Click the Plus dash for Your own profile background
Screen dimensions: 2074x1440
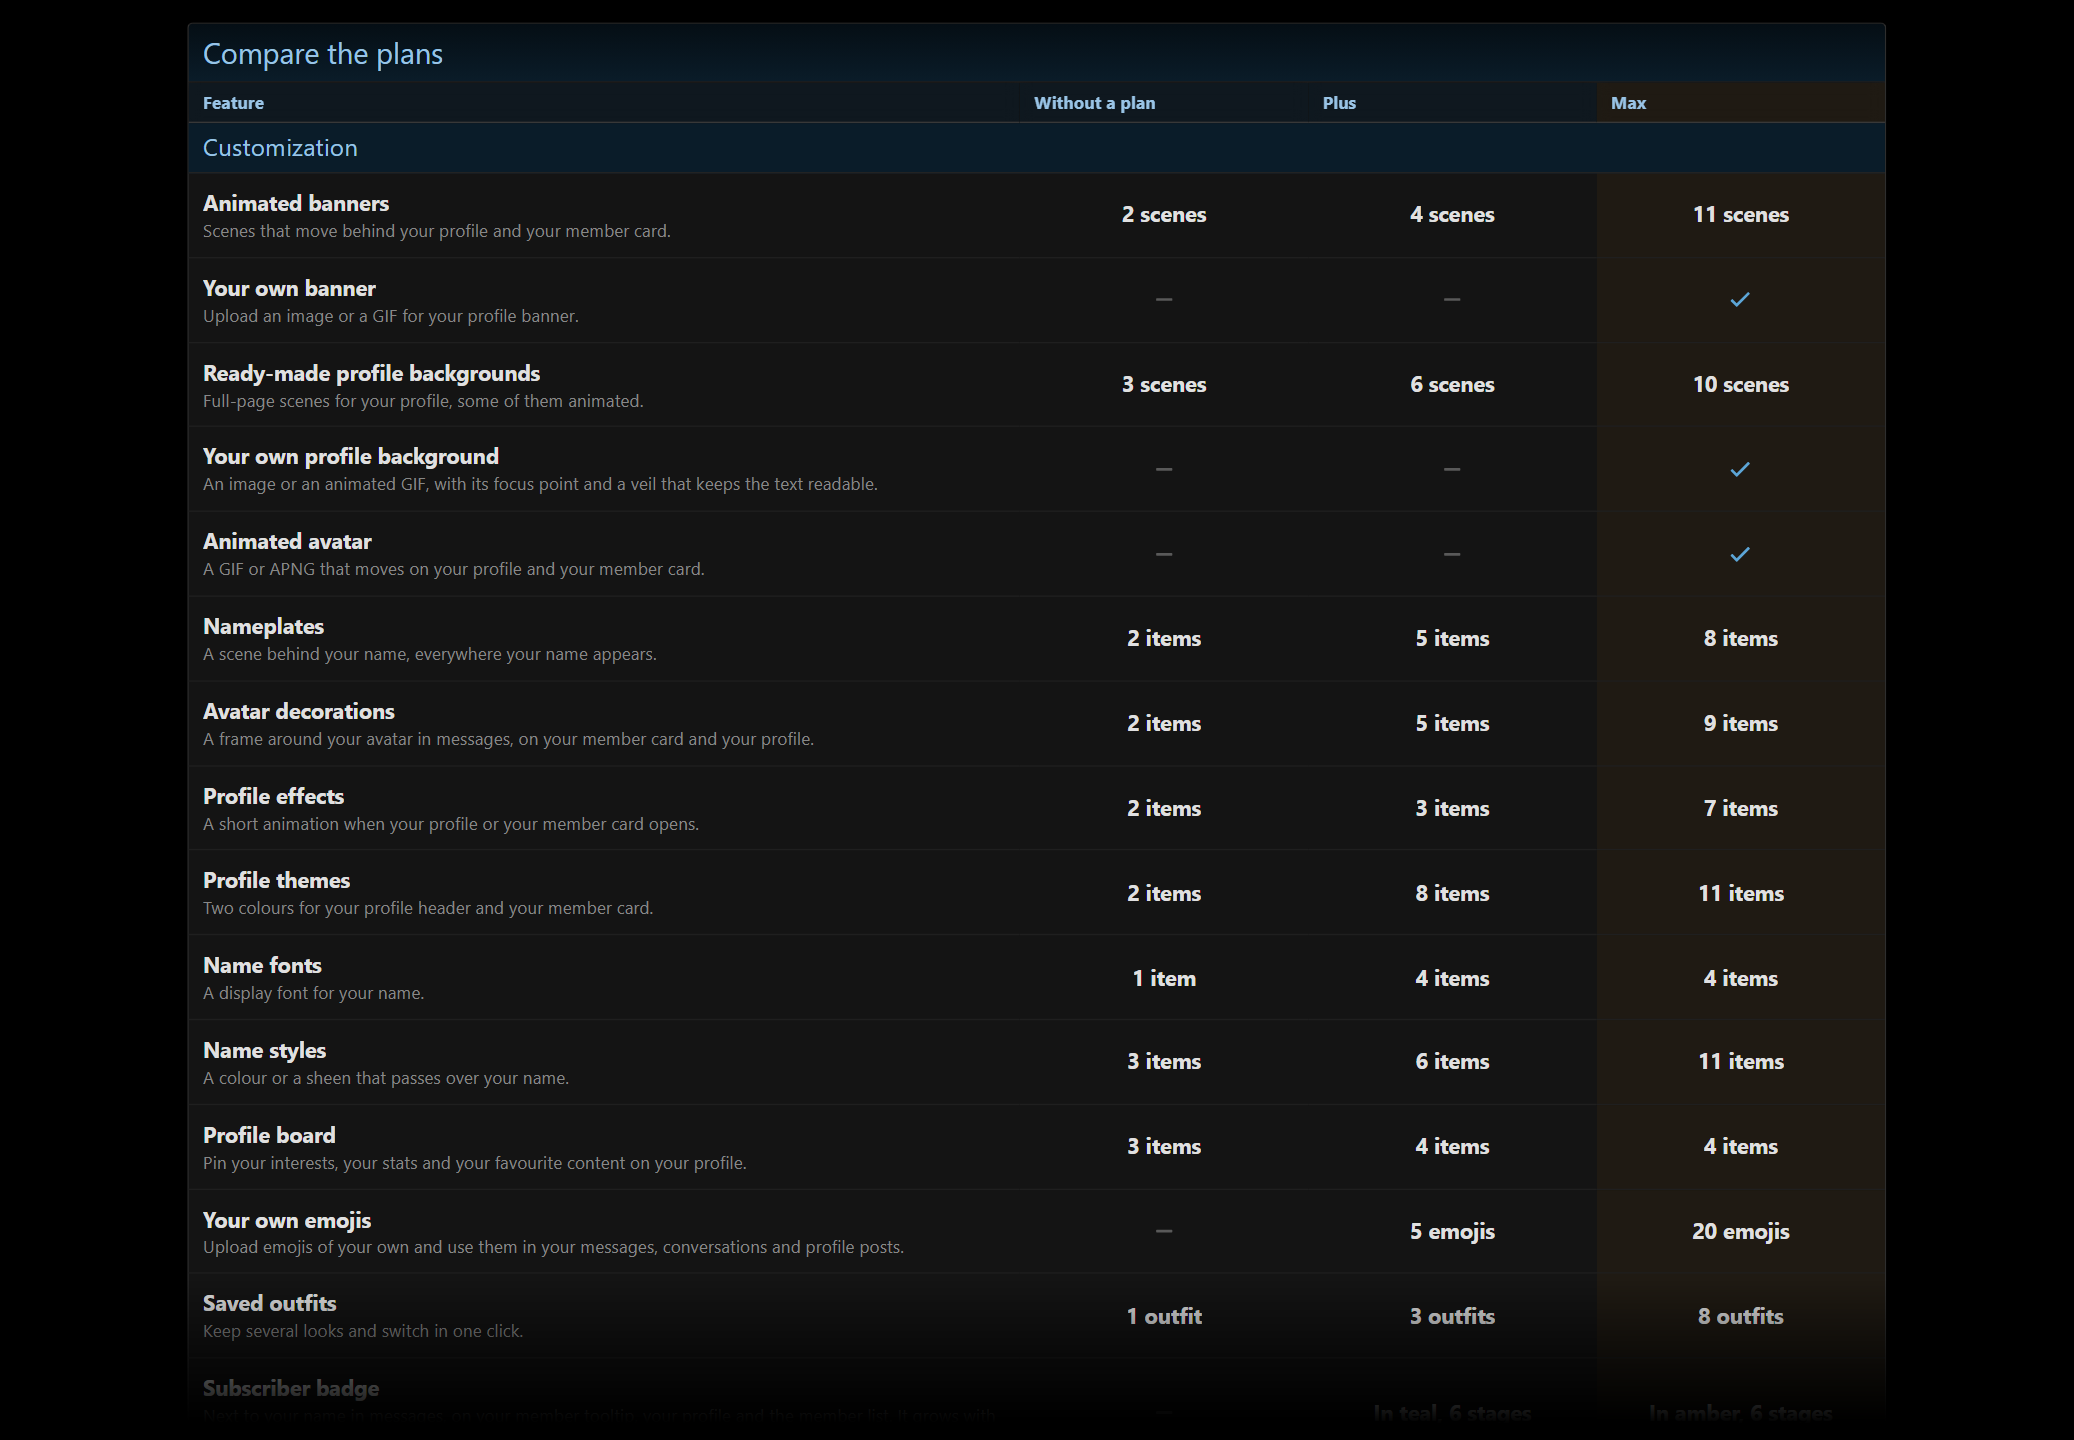tap(1452, 469)
